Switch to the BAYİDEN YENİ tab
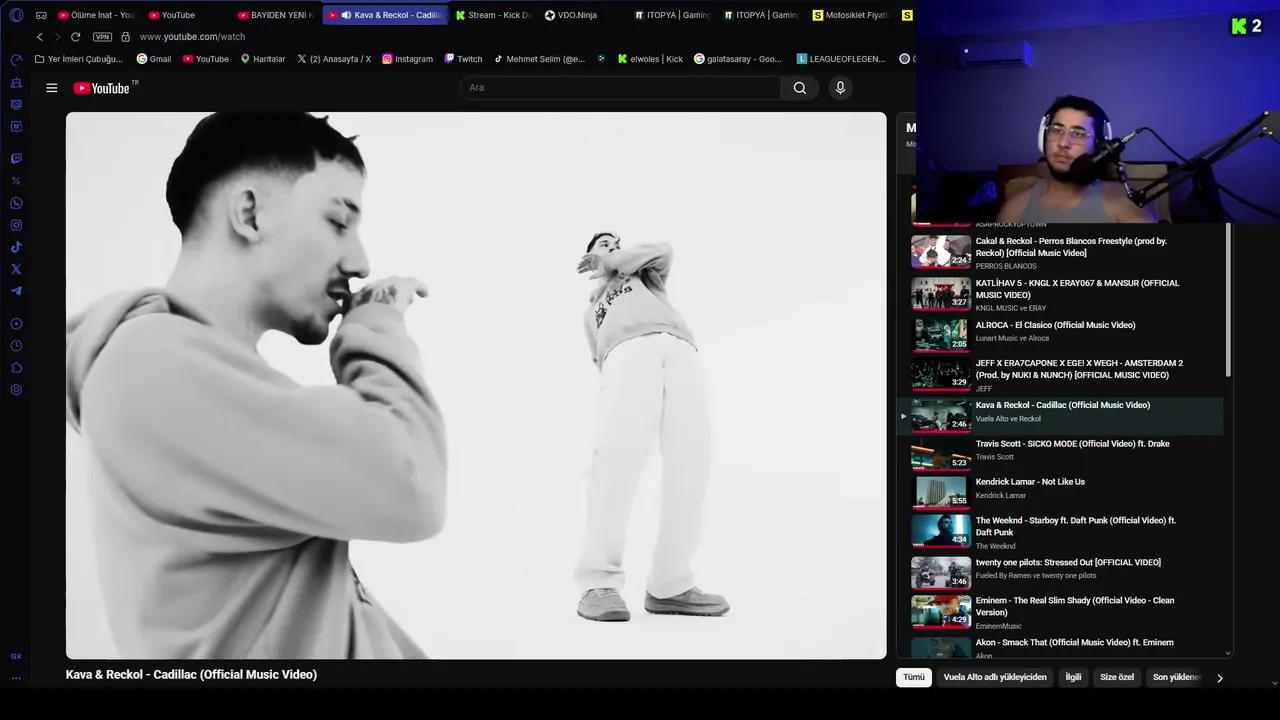1280x720 pixels. (x=275, y=15)
